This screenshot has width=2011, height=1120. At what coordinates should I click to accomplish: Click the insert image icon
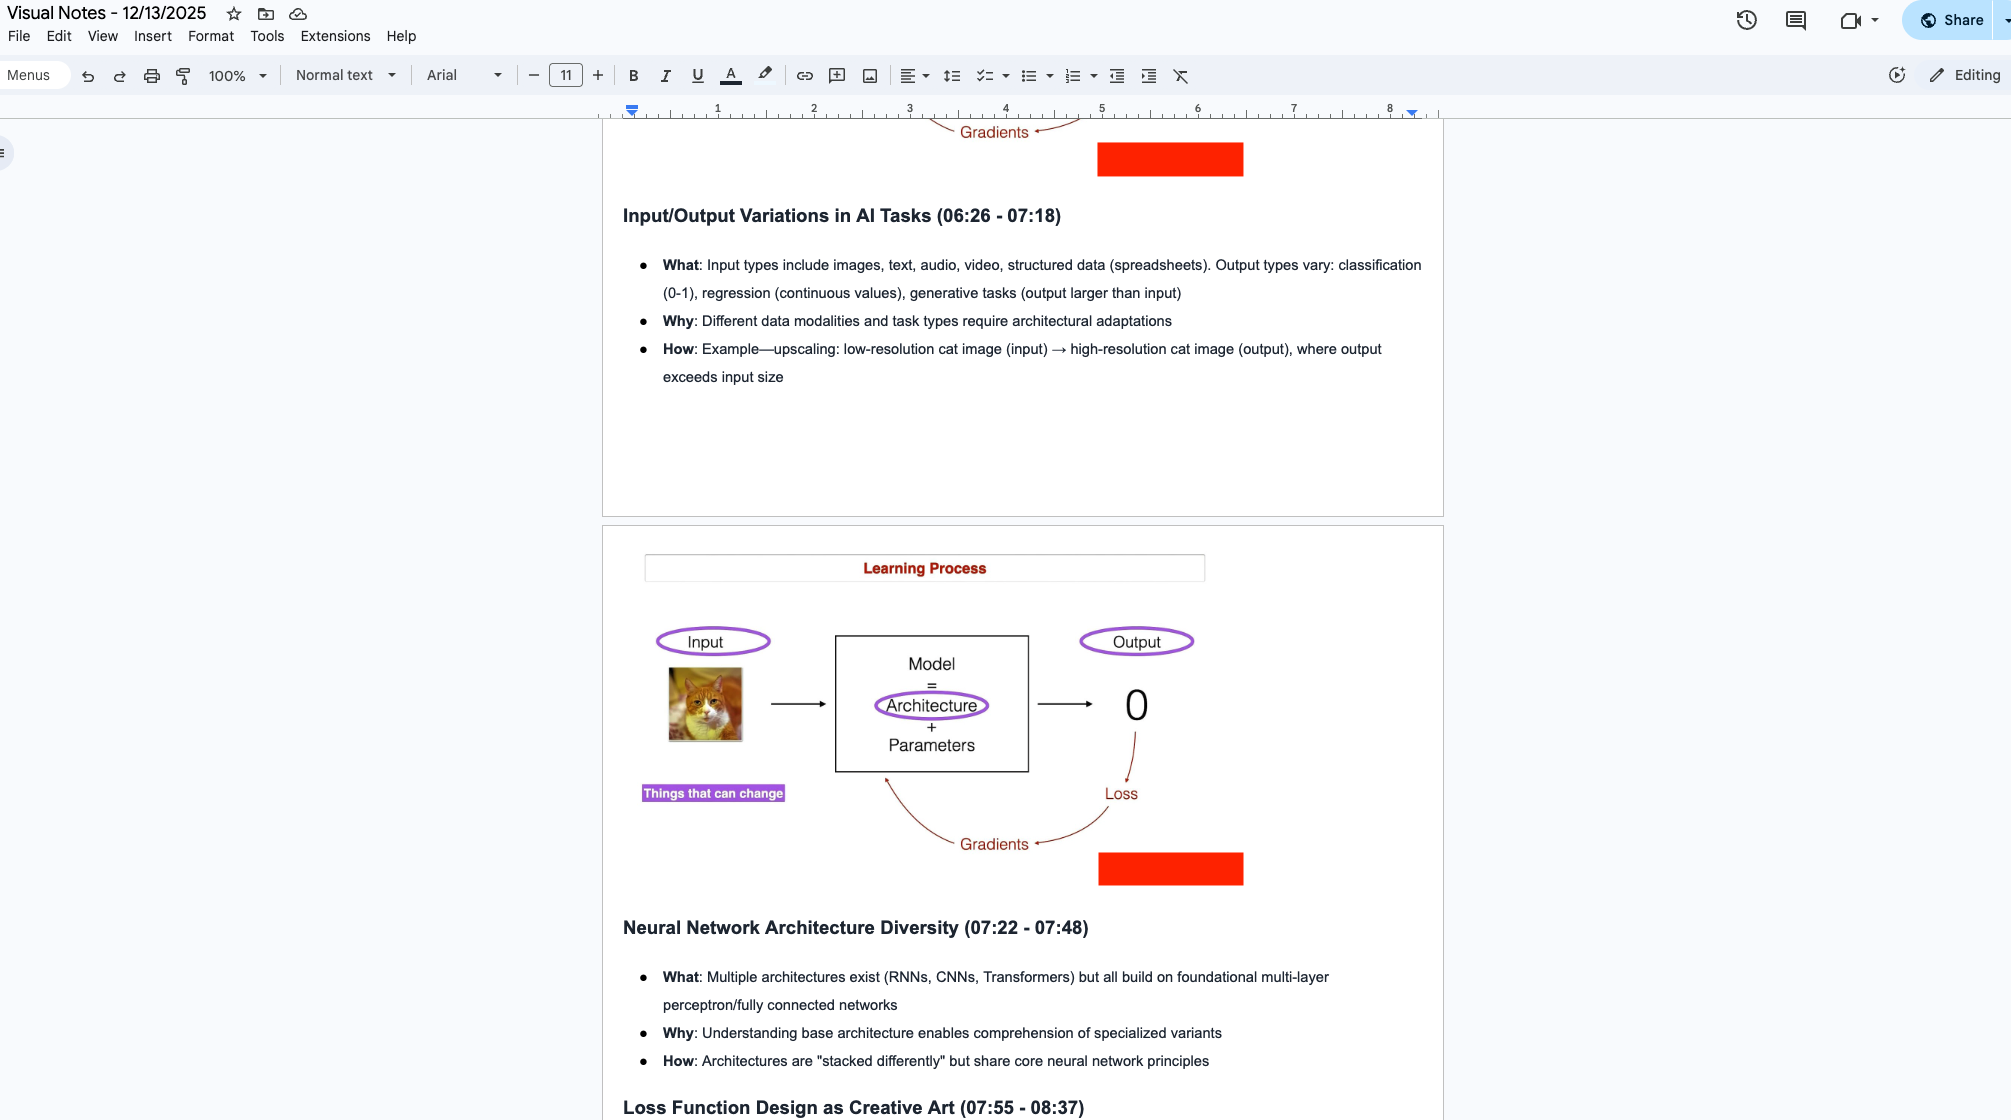pyautogui.click(x=870, y=76)
